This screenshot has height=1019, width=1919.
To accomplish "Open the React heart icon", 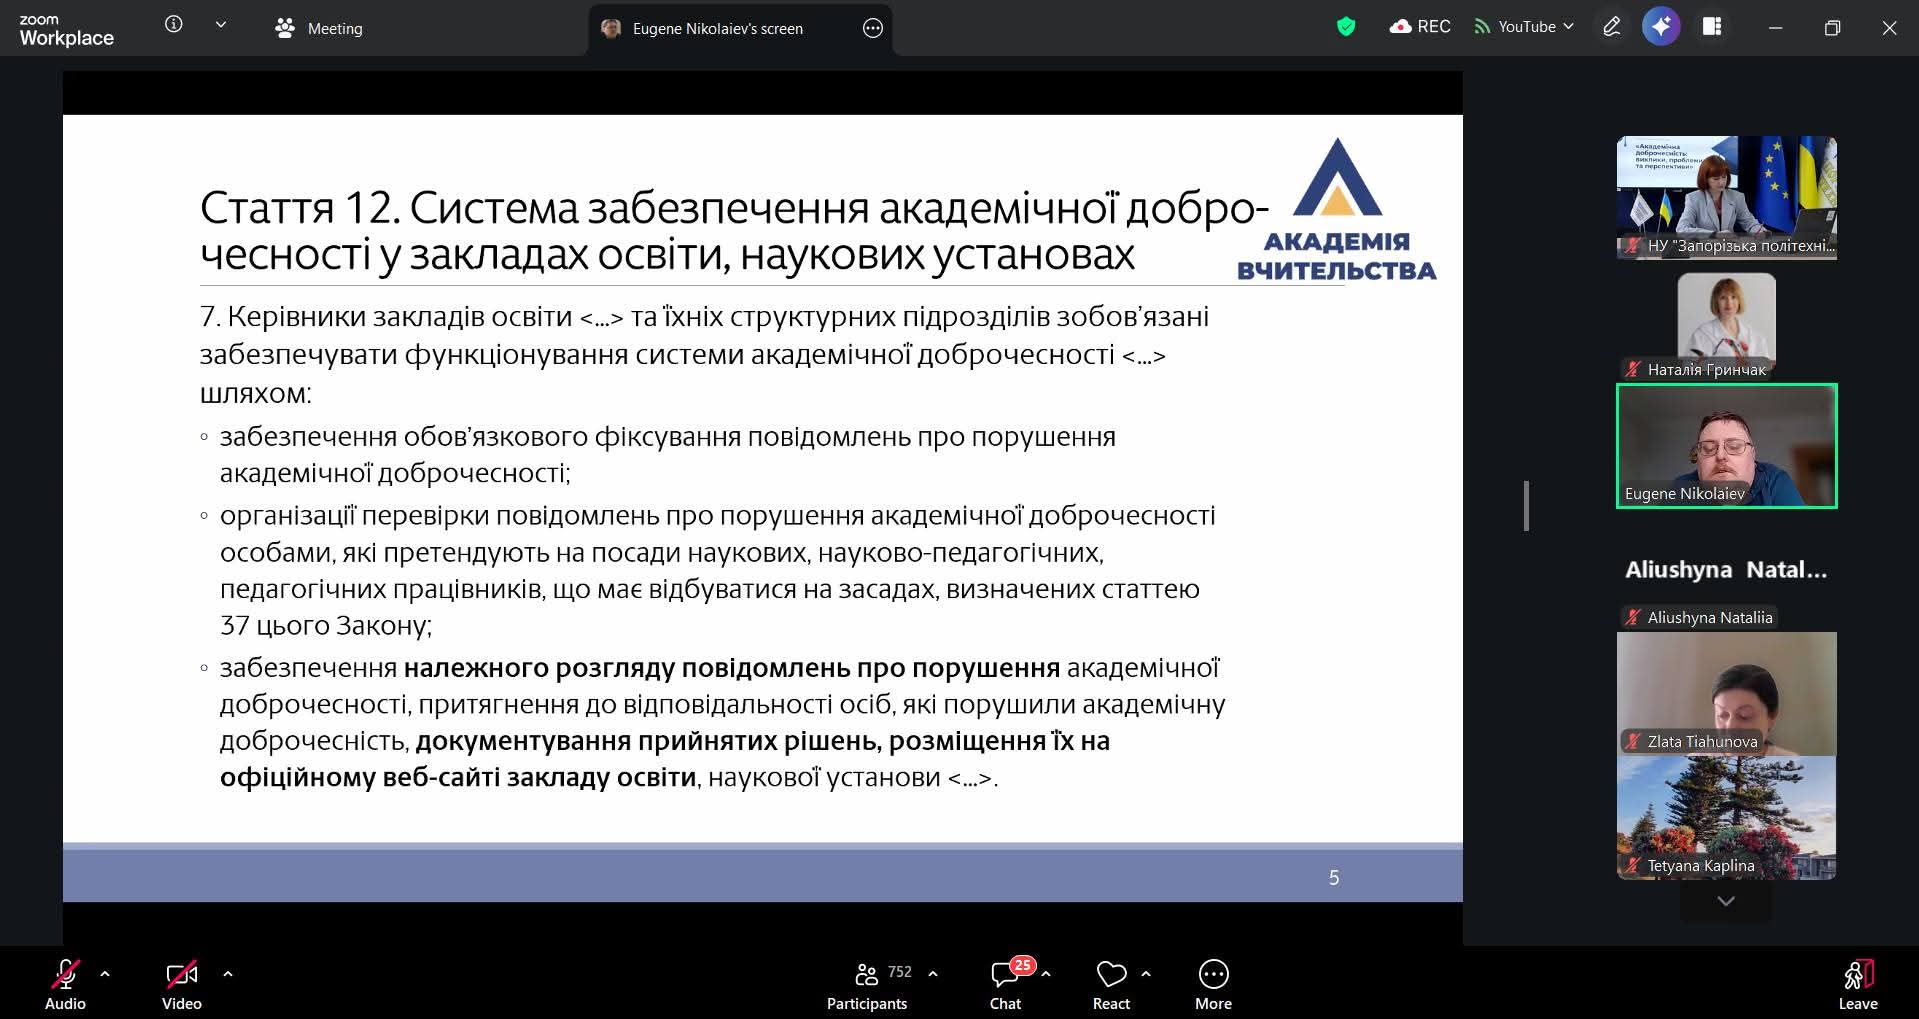I will pyautogui.click(x=1111, y=985).
